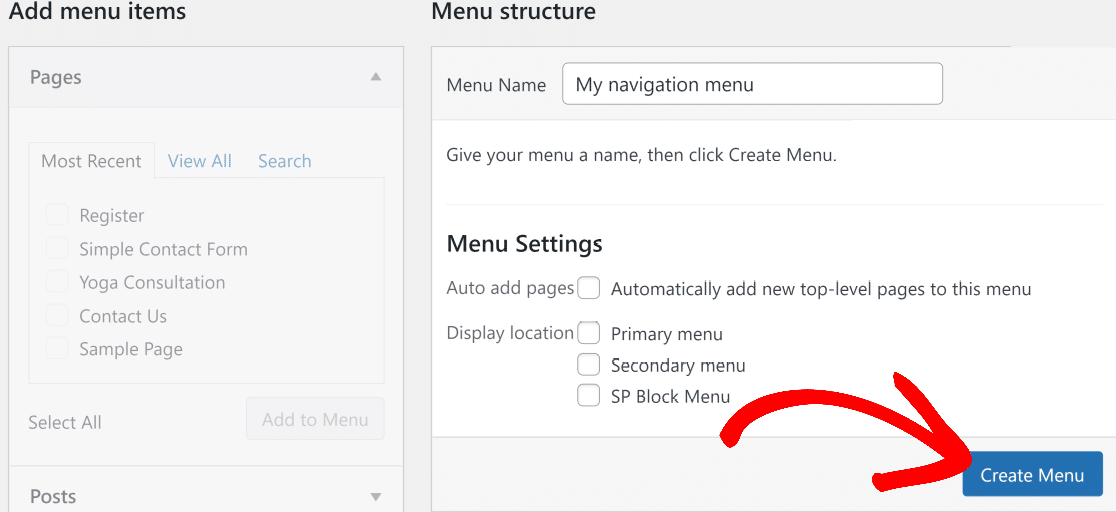Viewport: 1116px width, 512px height.
Task: Switch to the View All tab
Action: [200, 161]
